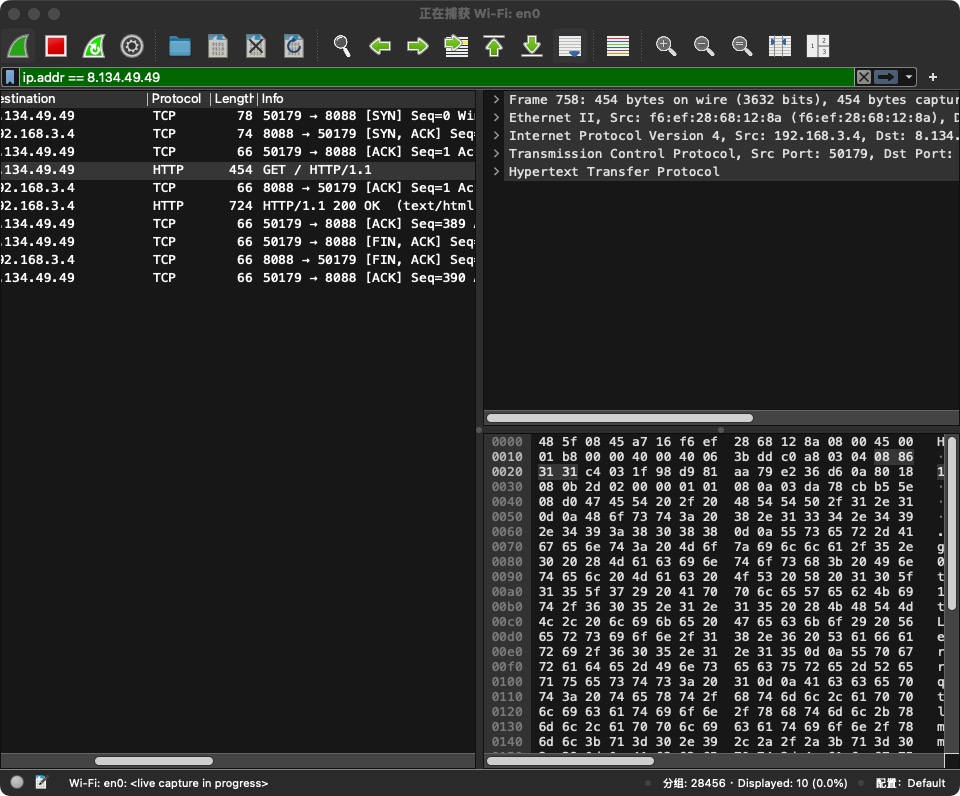The image size is (960, 796).
Task: Apply the display filter arrow
Action: coord(885,77)
